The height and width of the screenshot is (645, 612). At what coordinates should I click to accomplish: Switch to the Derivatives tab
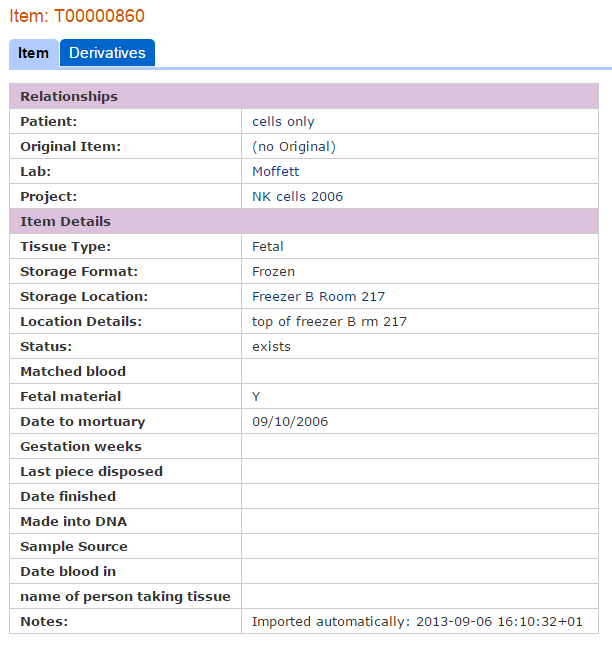click(107, 53)
